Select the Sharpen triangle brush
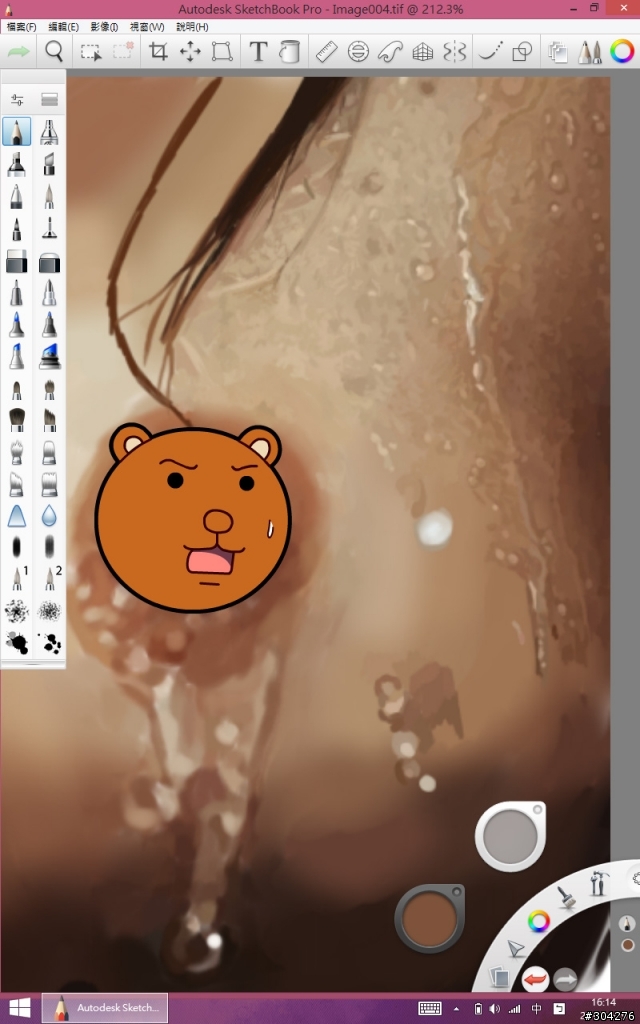The height and width of the screenshot is (1024, 640). coord(17,516)
